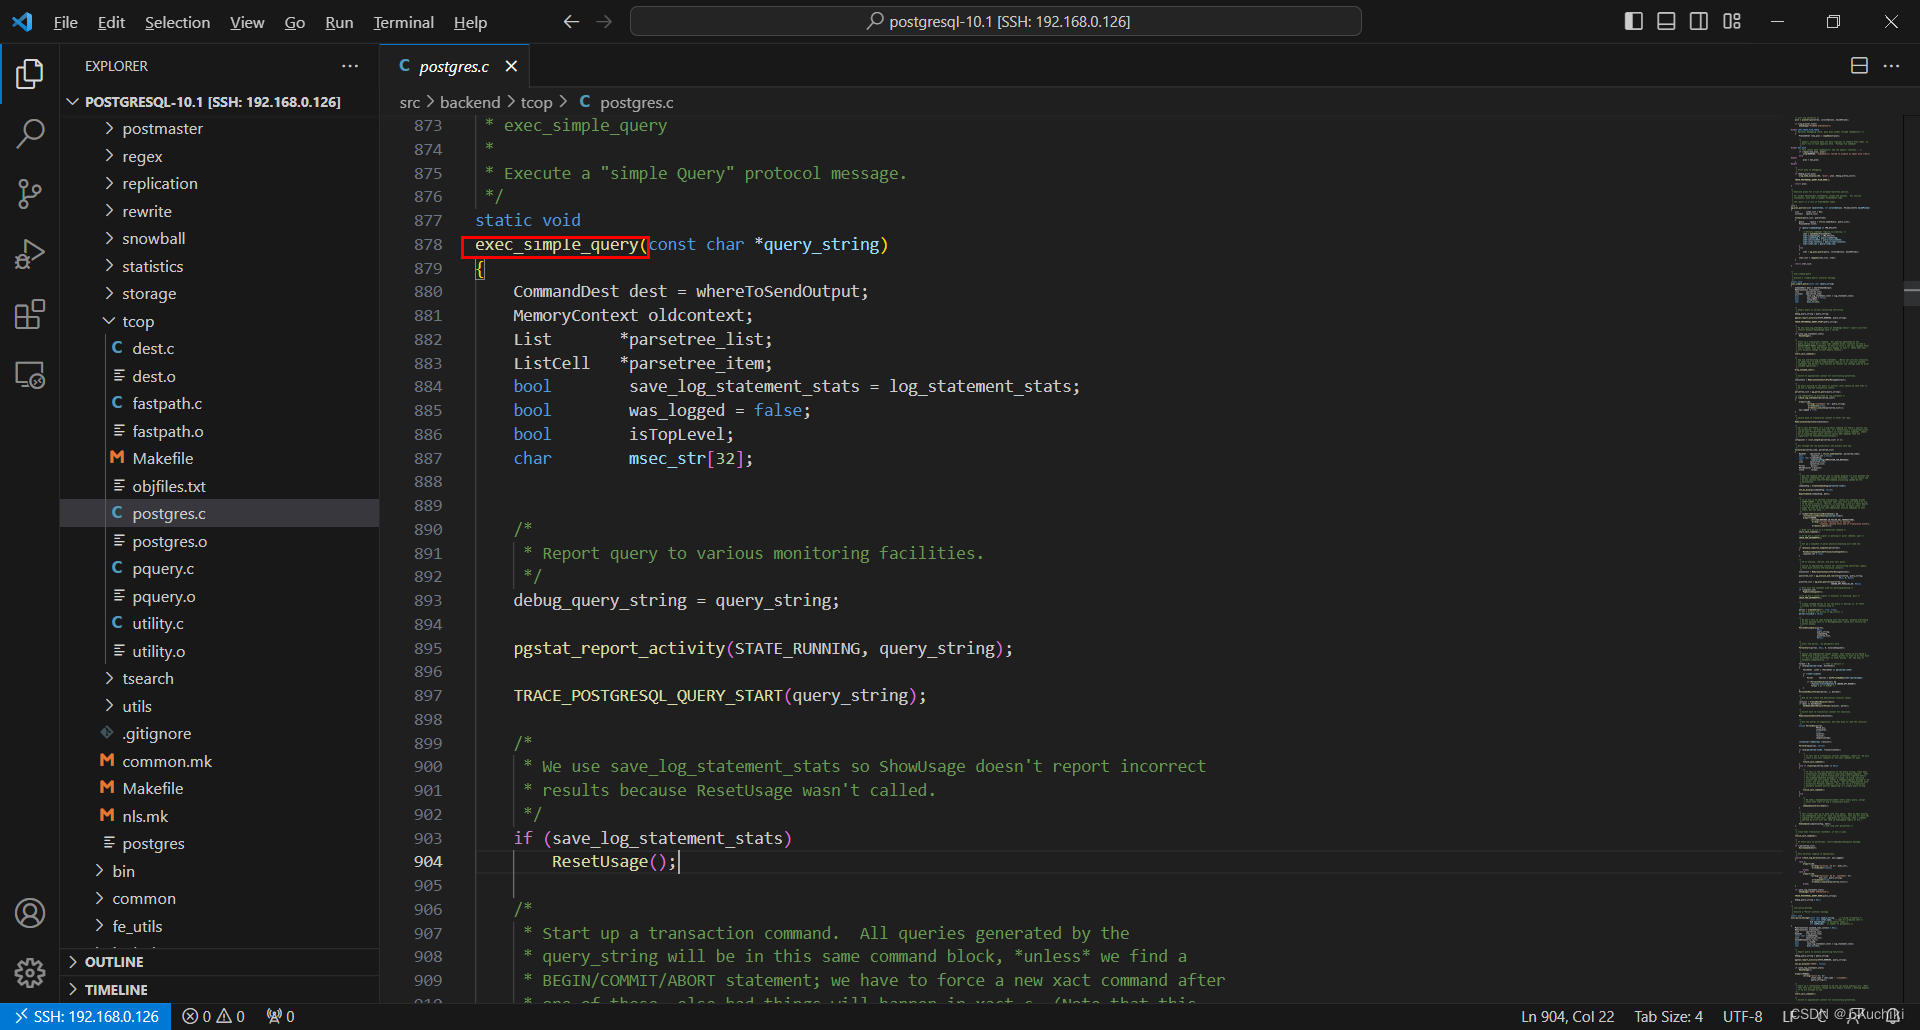Image resolution: width=1920 pixels, height=1030 pixels.
Task: Click the split editor icon
Action: pos(1859,66)
